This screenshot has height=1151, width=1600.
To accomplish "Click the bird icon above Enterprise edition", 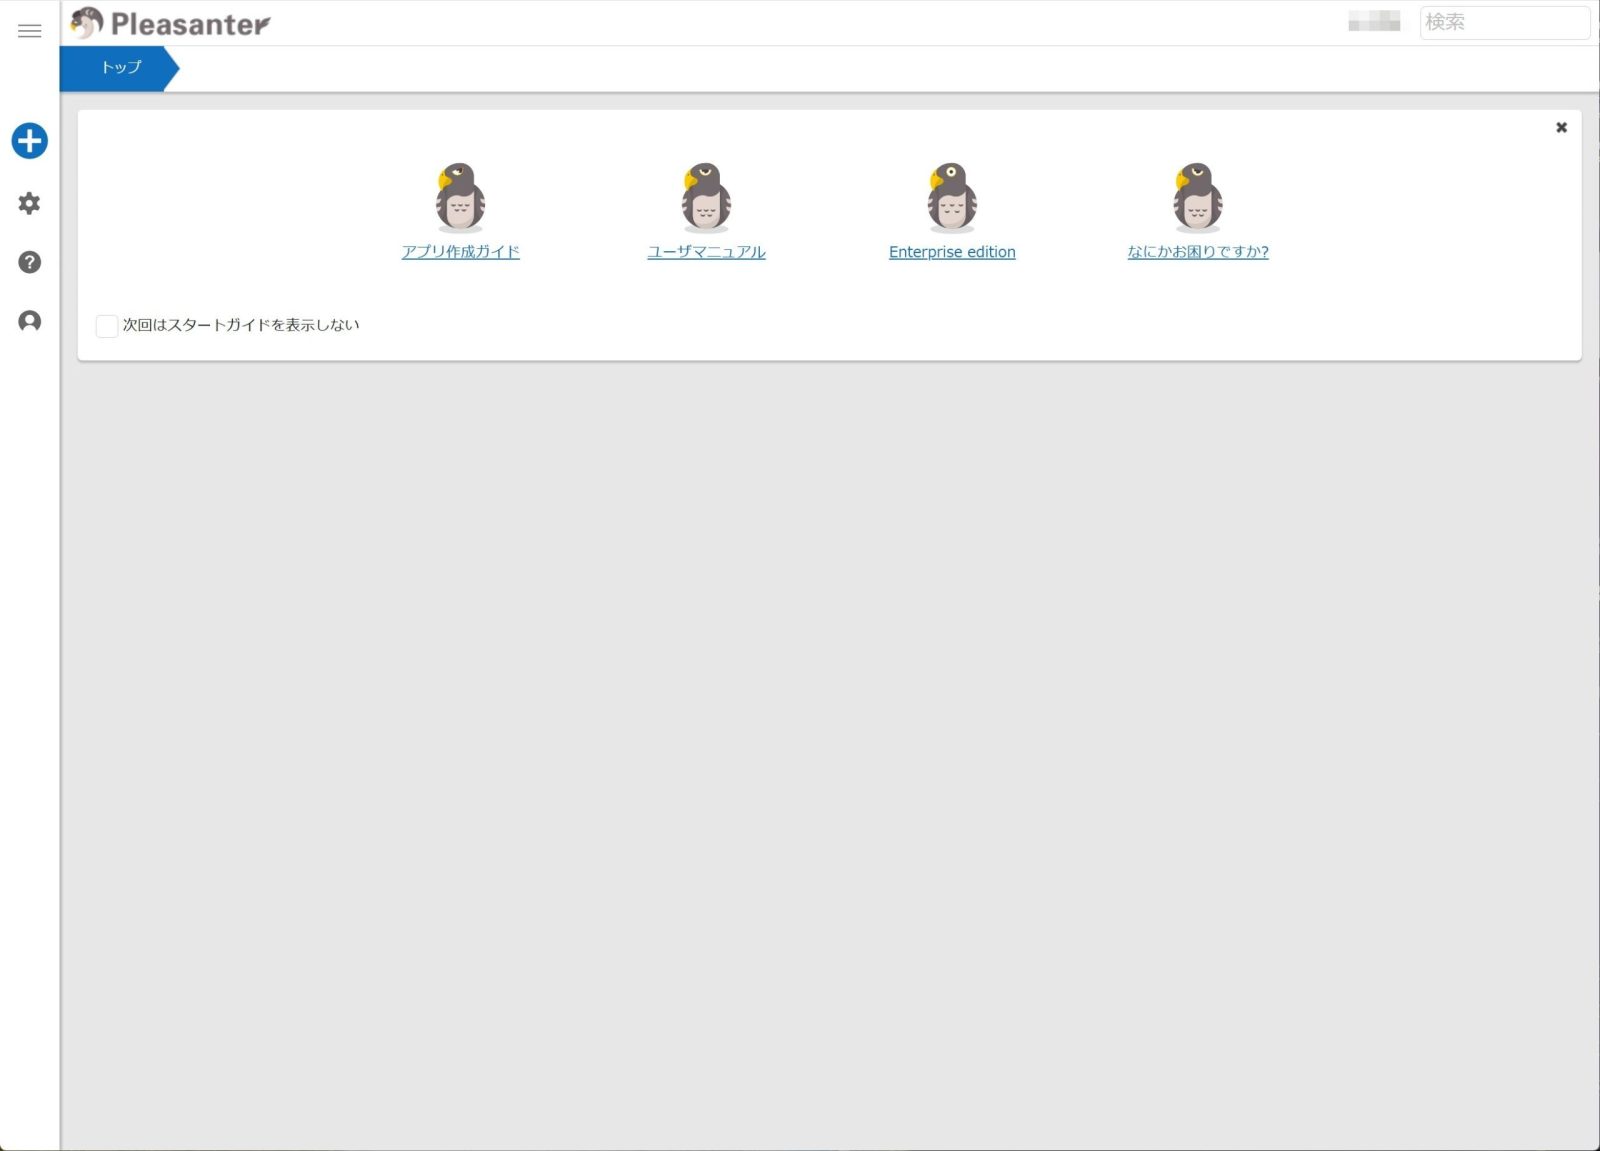I will click(952, 197).
